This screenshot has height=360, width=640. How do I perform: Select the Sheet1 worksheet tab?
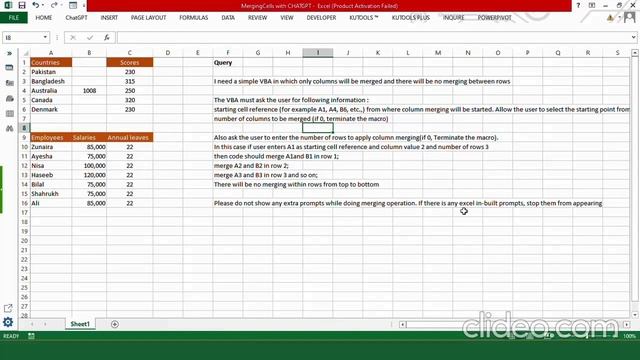(x=80, y=324)
